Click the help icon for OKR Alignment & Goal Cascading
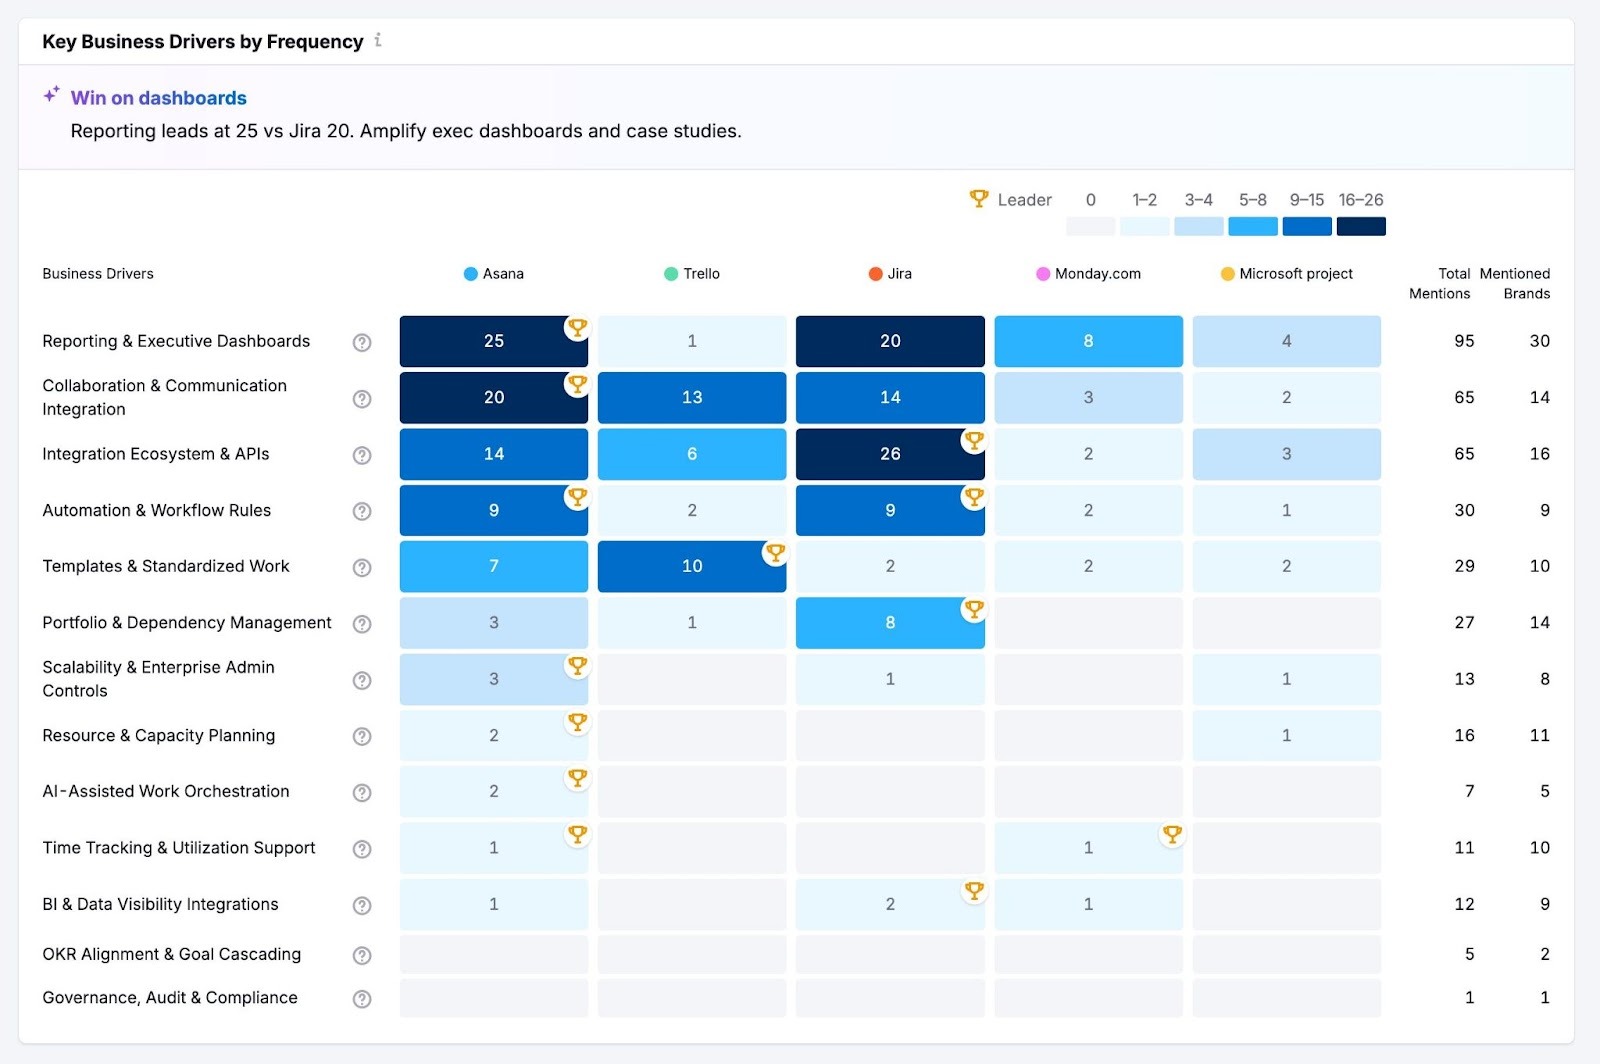The image size is (1600, 1064). (361, 955)
